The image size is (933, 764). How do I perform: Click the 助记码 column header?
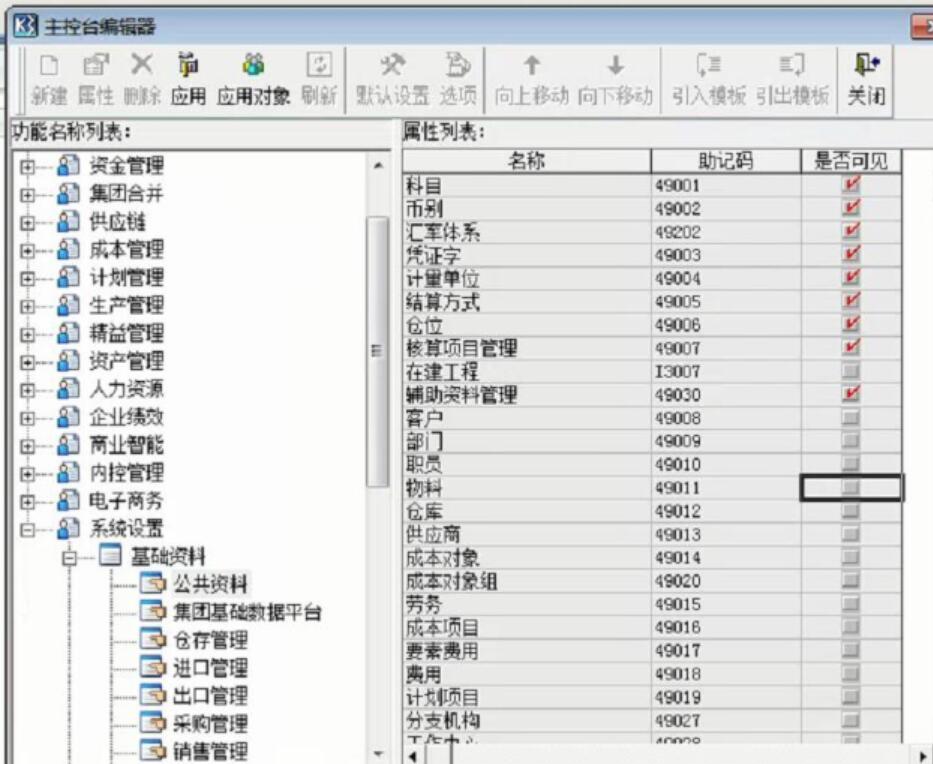click(725, 161)
